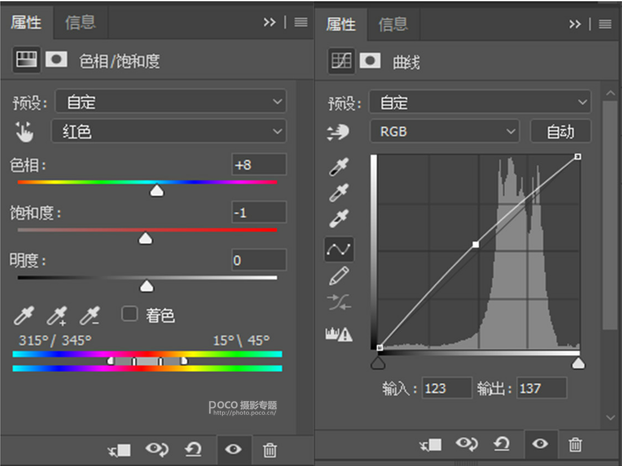622x466 pixels.
Task: Select the curve top-right end point
Action: pos(578,157)
